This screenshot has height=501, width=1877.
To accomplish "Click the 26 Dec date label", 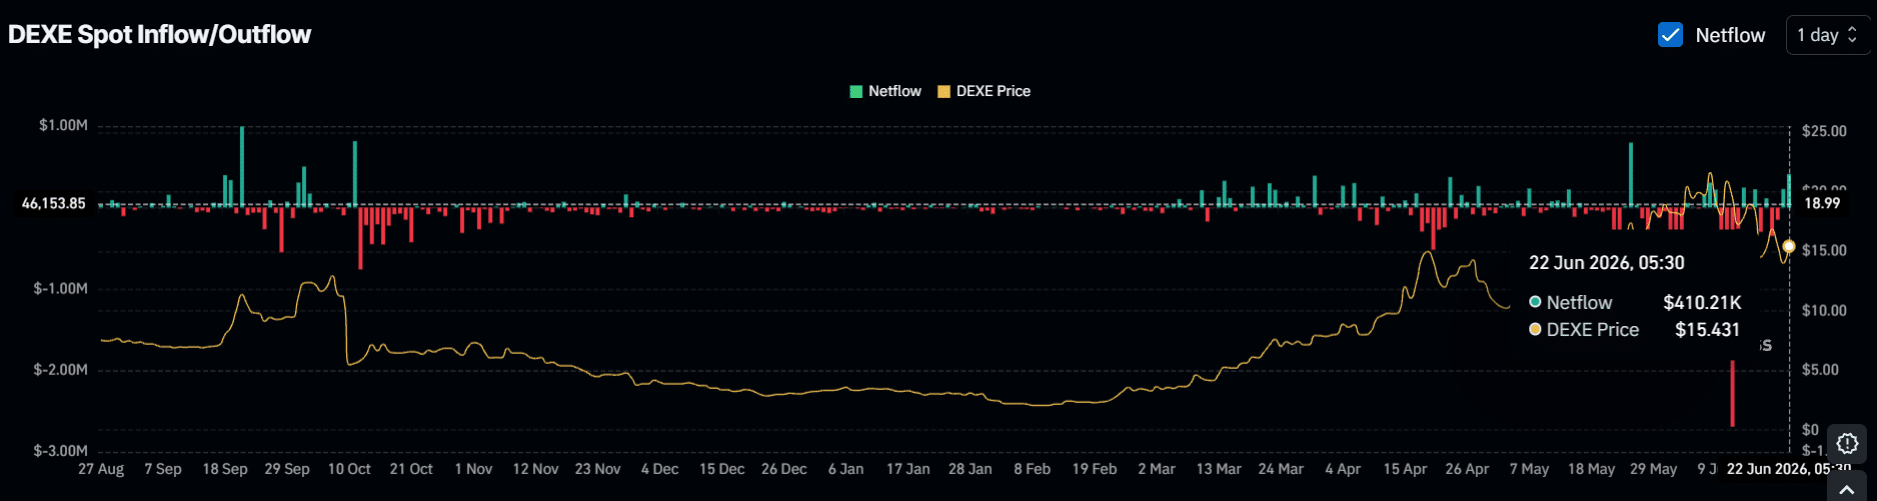I will (784, 468).
